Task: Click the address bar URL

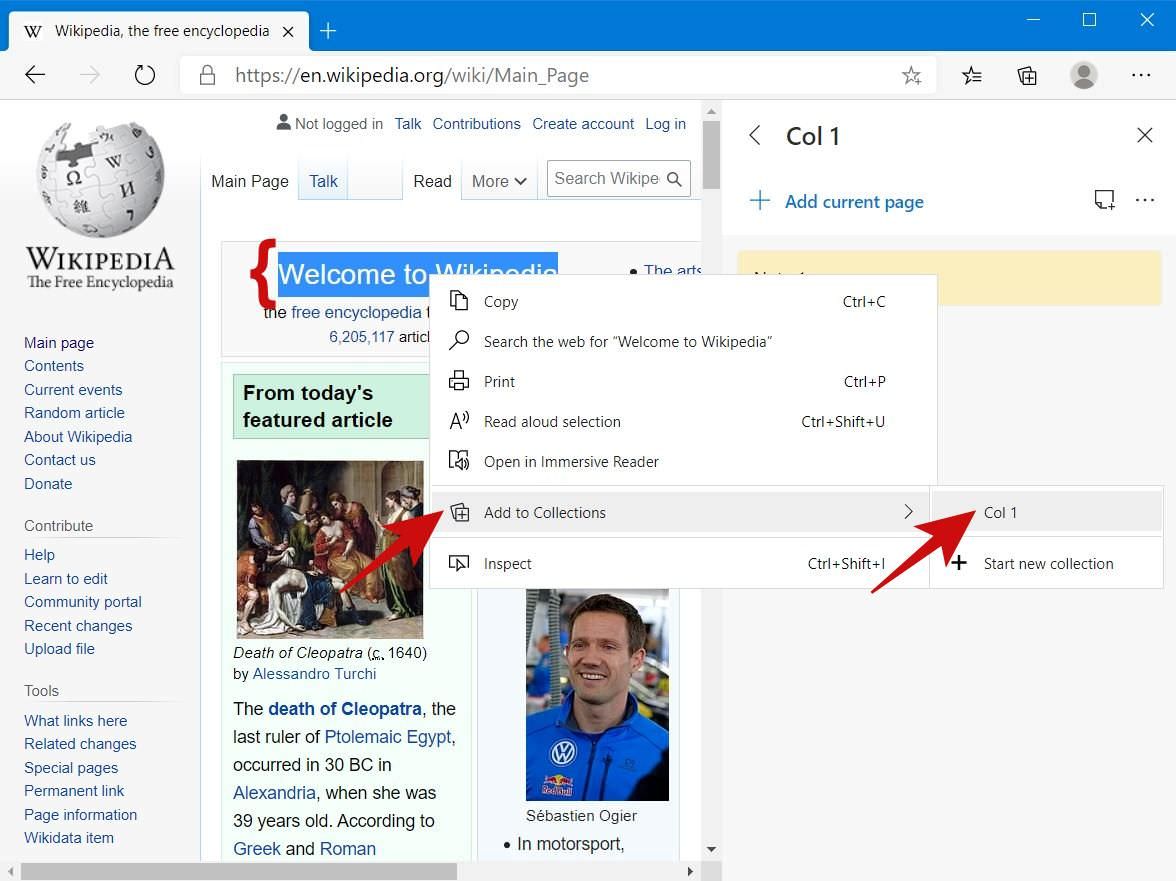Action: click(412, 76)
